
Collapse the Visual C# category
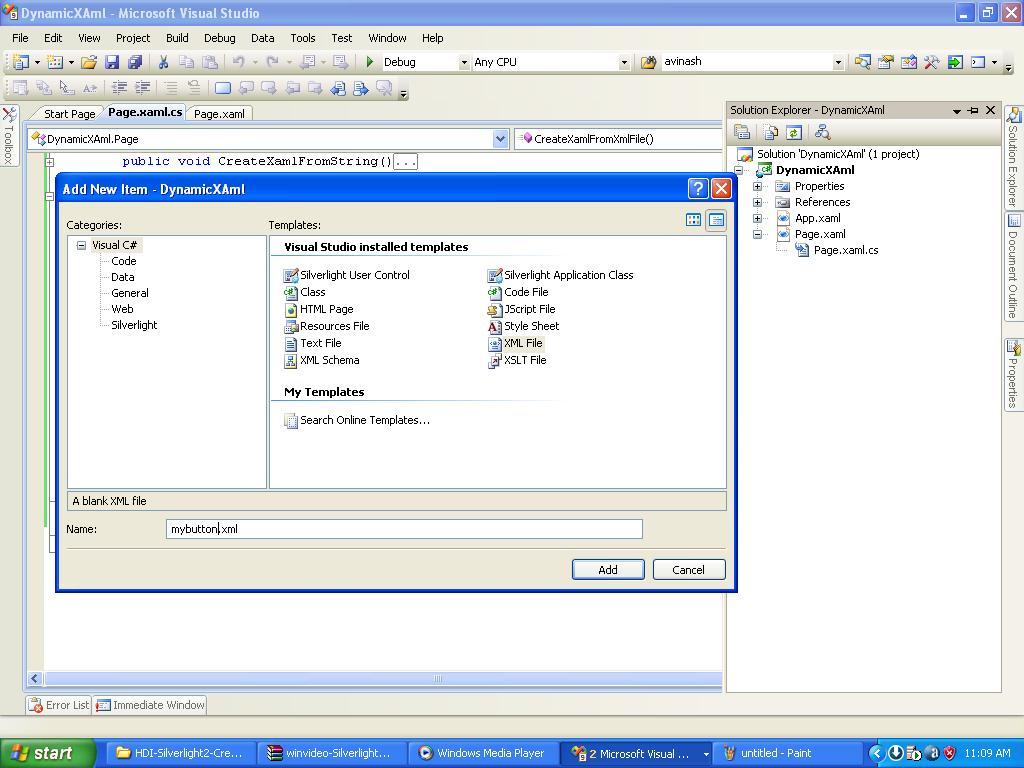pyautogui.click(x=82, y=246)
